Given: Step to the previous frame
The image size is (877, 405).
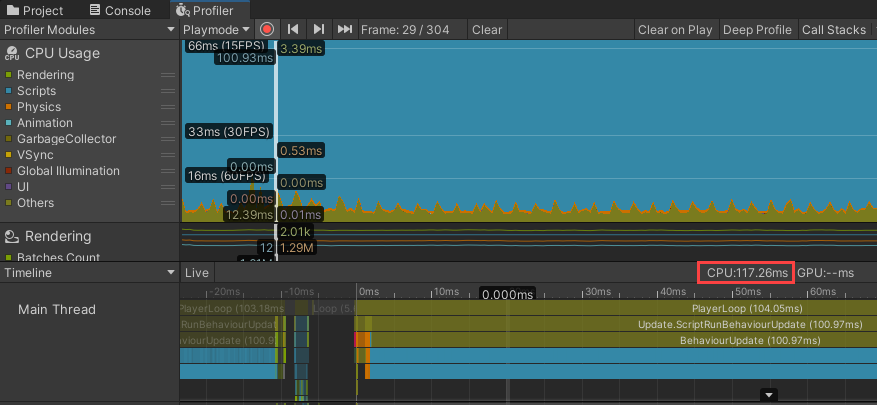Looking at the screenshot, I should pyautogui.click(x=293, y=30).
